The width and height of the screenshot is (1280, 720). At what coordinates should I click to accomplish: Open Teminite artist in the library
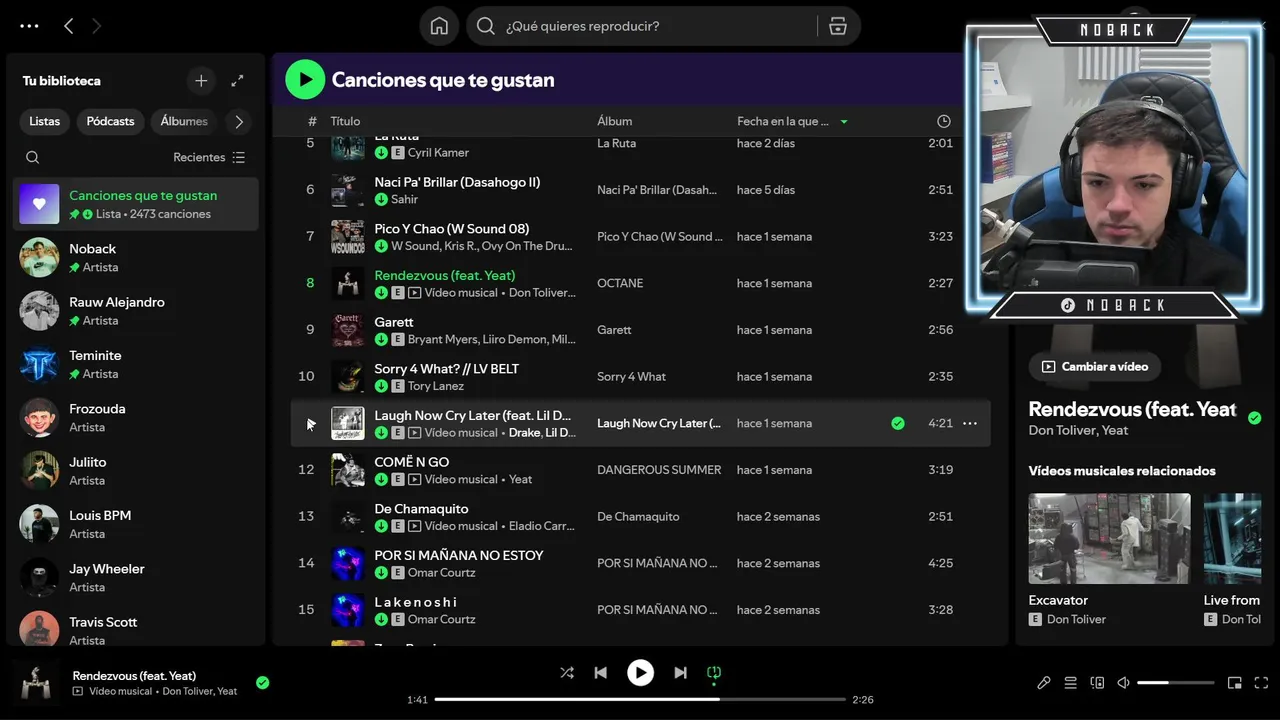point(136,364)
